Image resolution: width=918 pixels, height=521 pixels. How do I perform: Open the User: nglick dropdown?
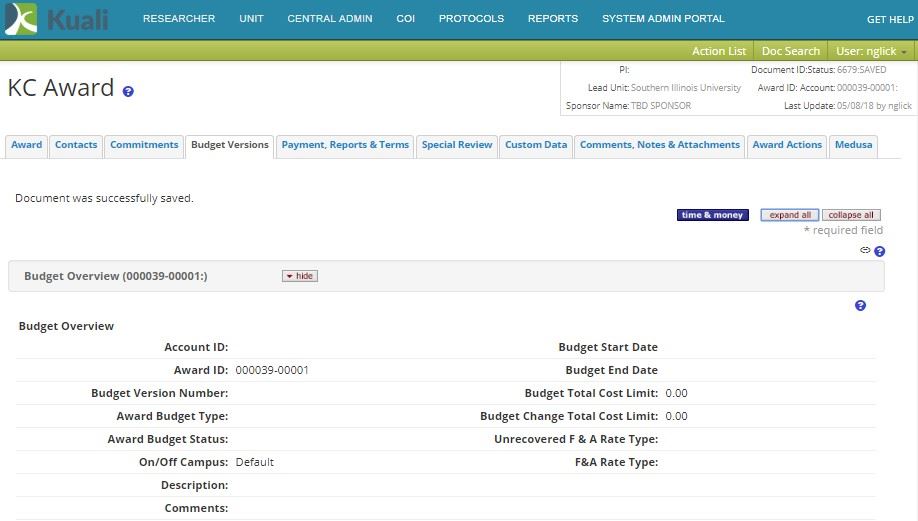[x=871, y=51]
